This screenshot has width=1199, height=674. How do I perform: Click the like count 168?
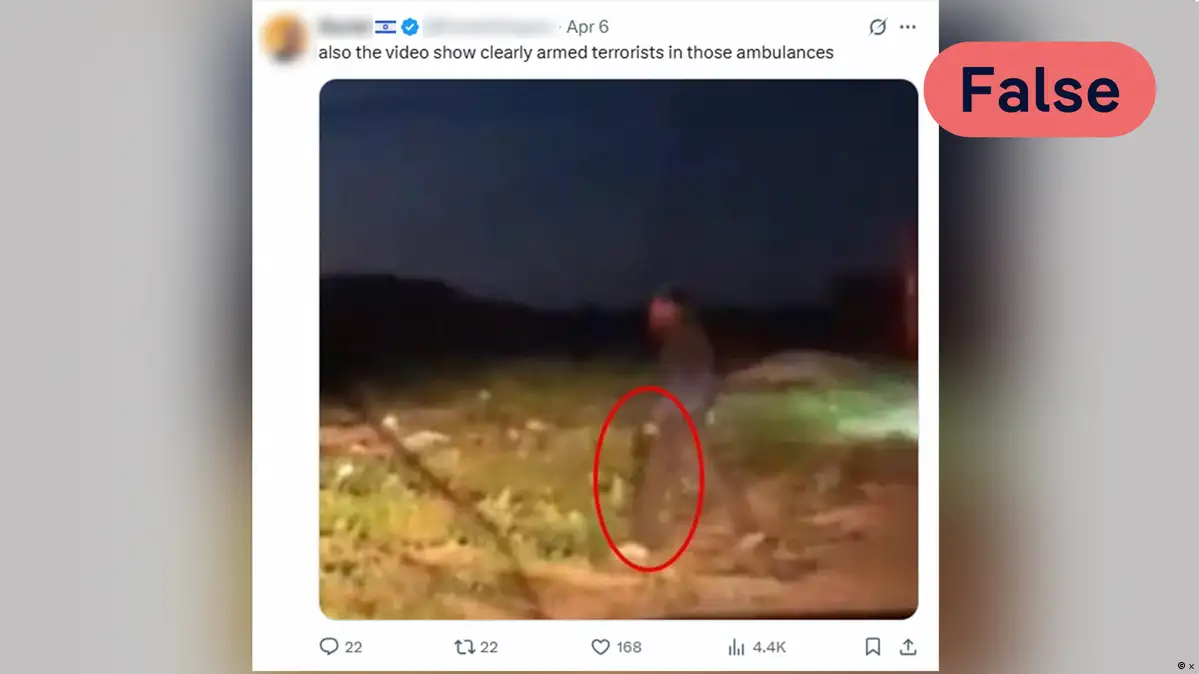point(629,647)
